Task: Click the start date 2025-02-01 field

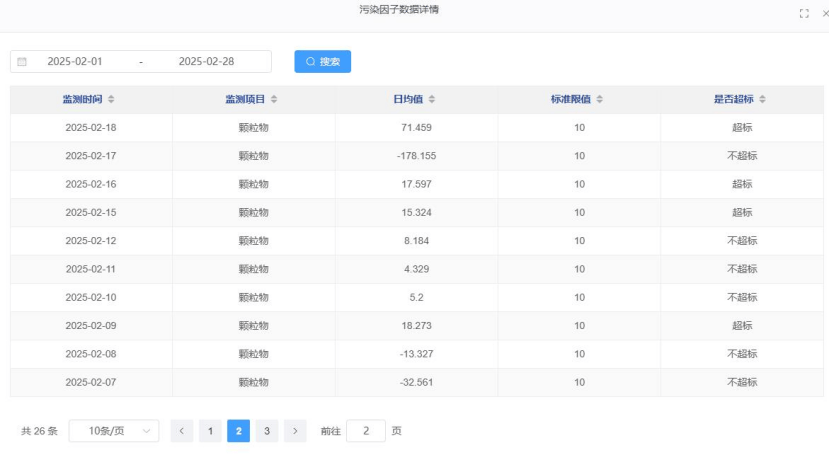Action: click(x=75, y=62)
